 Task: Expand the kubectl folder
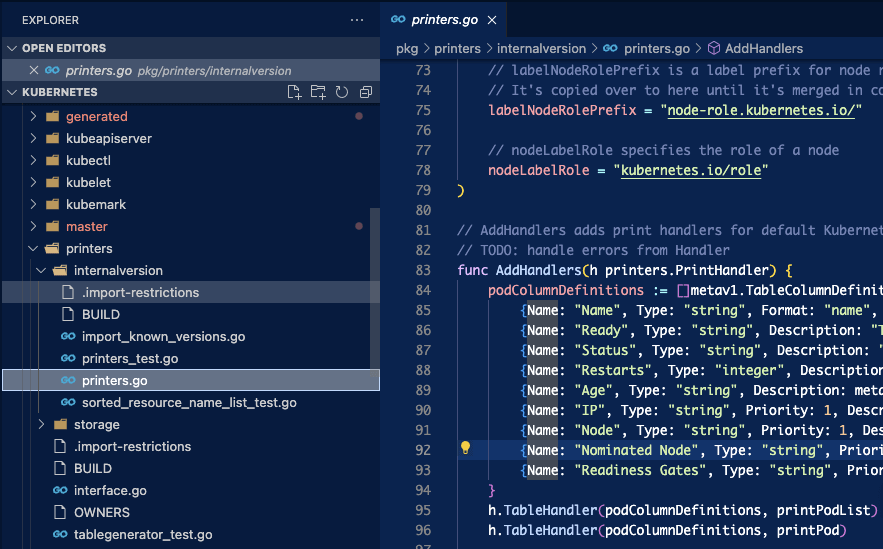click(x=34, y=161)
